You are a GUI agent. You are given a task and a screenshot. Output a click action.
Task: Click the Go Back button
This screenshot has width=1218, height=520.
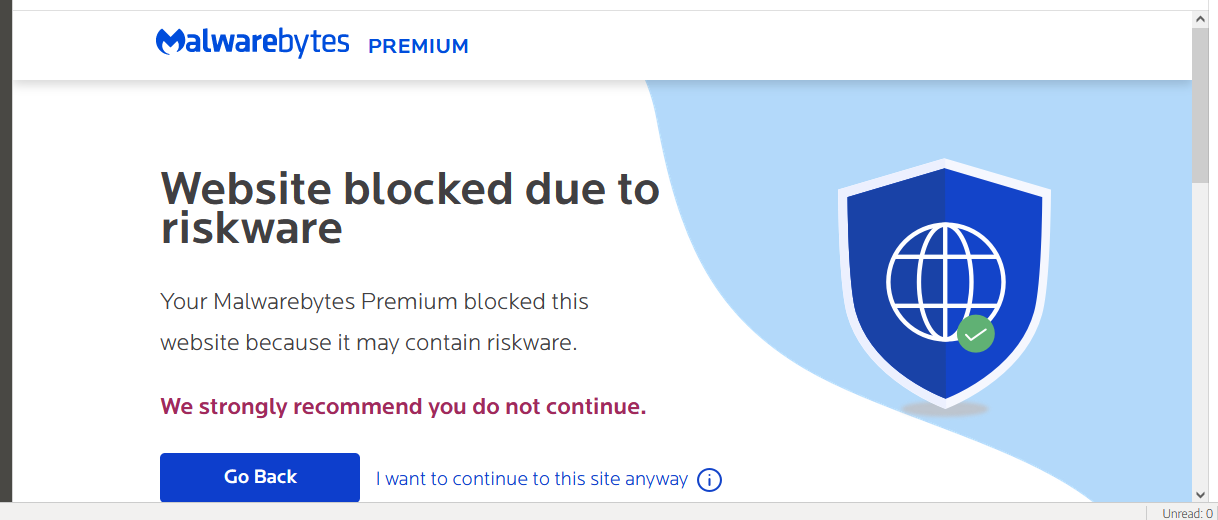coord(260,477)
